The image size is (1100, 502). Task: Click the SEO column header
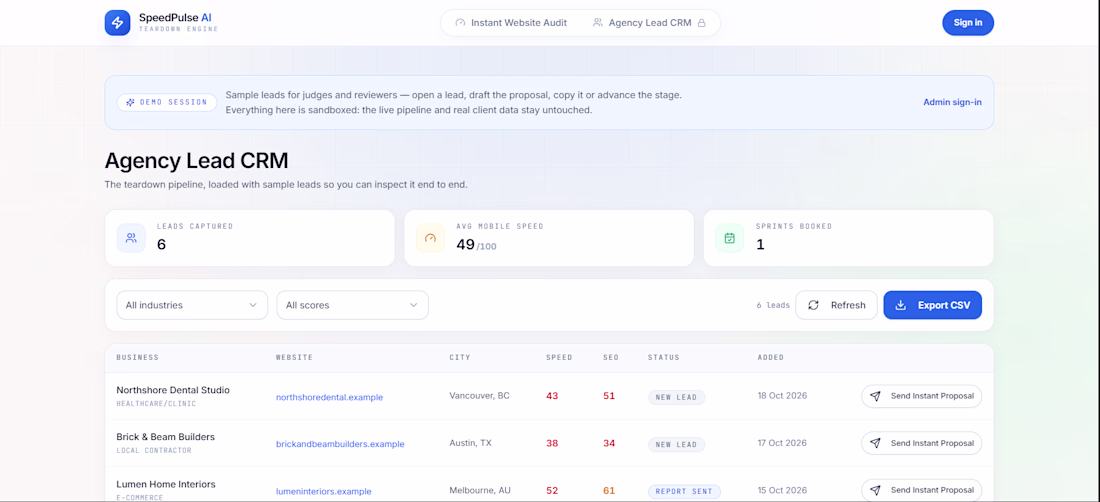[x=611, y=358]
